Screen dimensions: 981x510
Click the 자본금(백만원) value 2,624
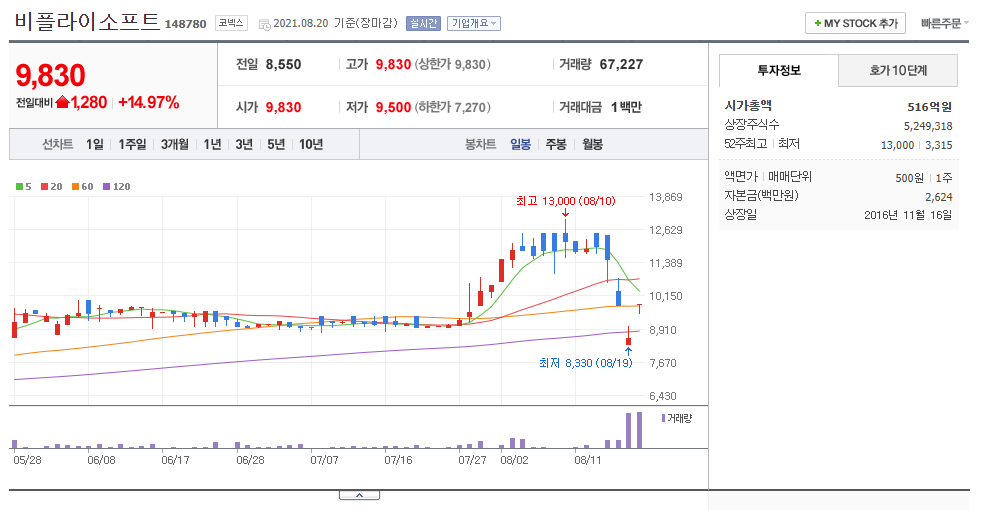(938, 197)
